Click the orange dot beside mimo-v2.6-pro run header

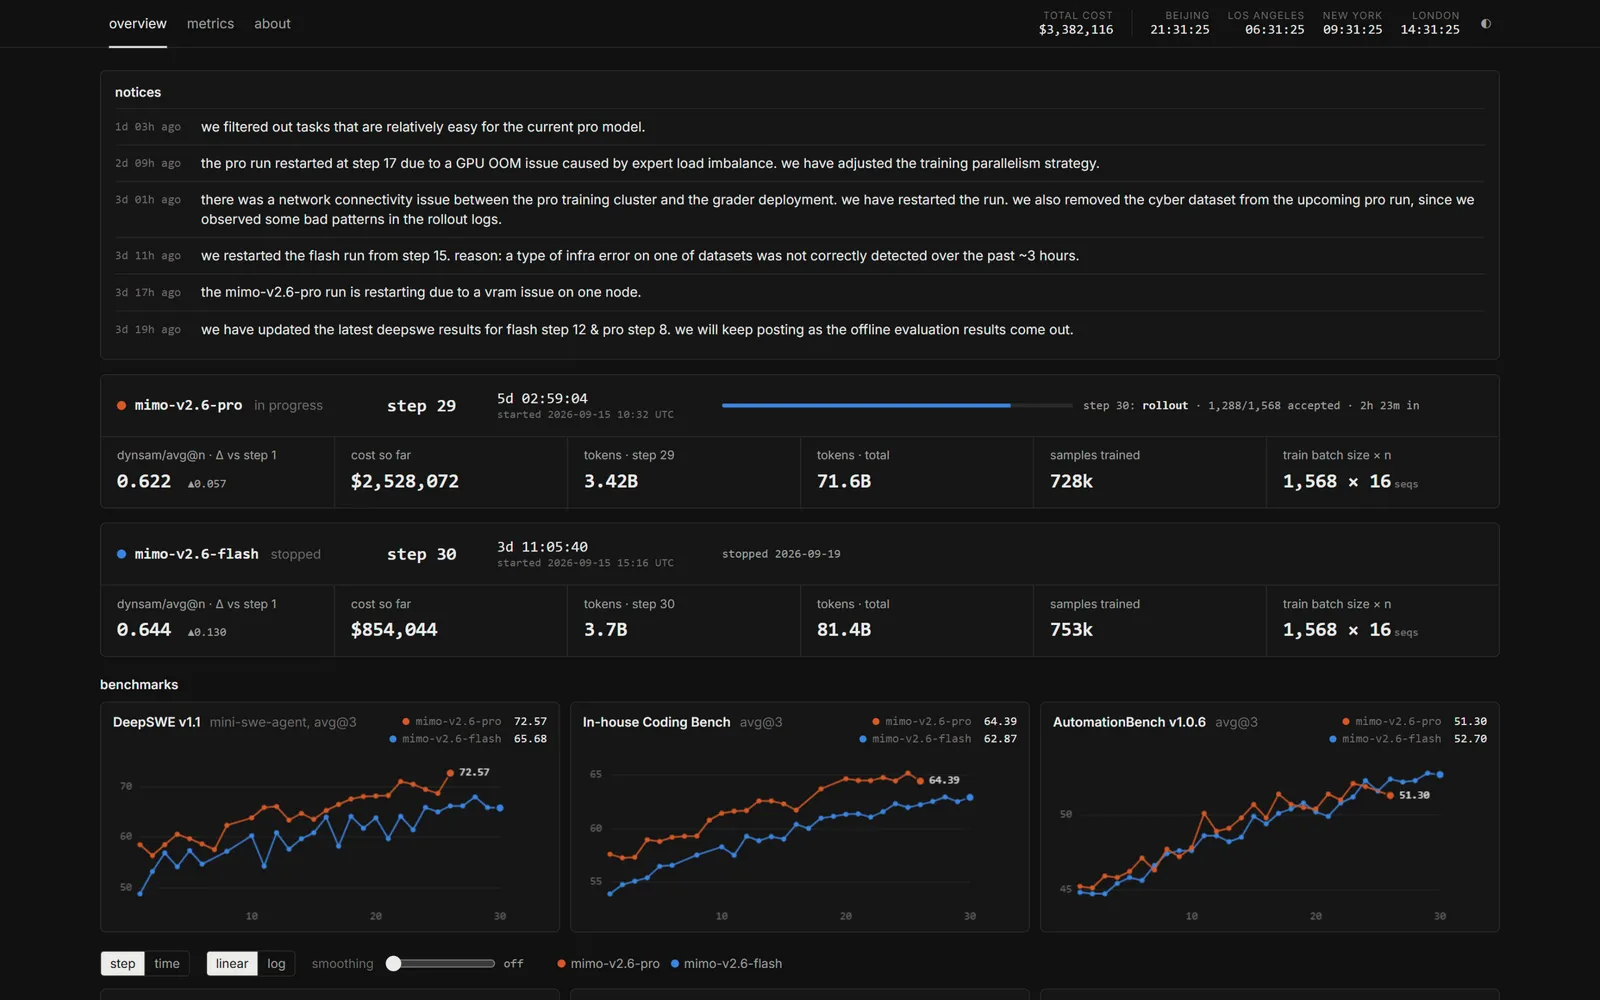tap(121, 405)
